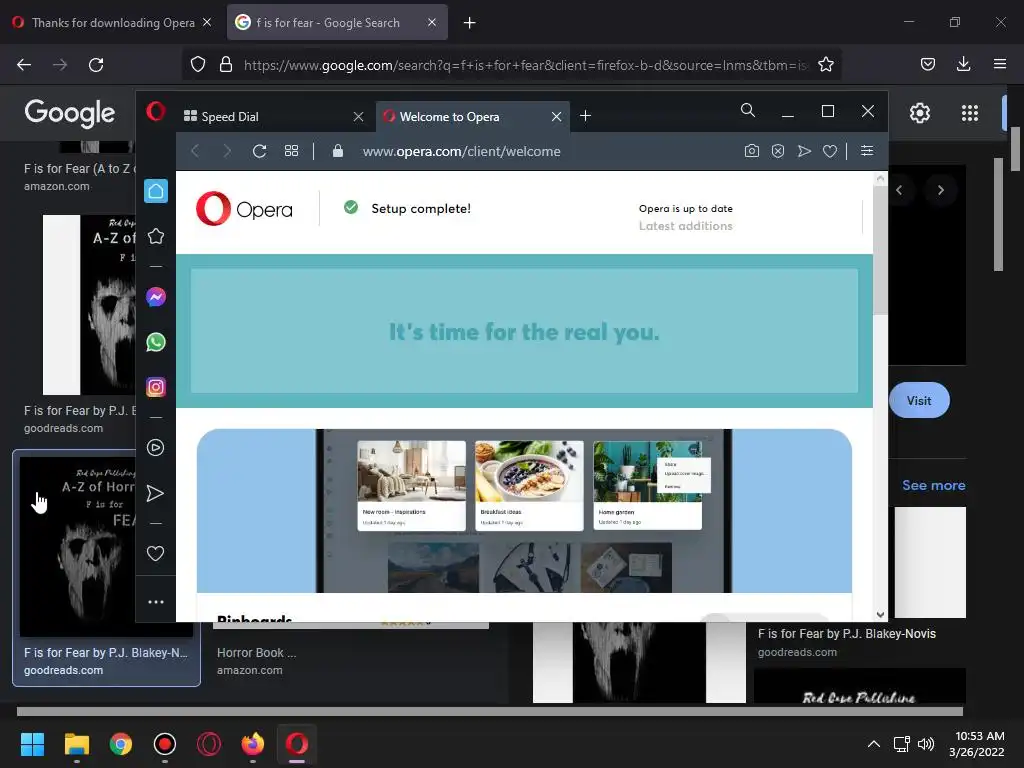Select f is for fear Google Search tab

pyautogui.click(x=337, y=23)
